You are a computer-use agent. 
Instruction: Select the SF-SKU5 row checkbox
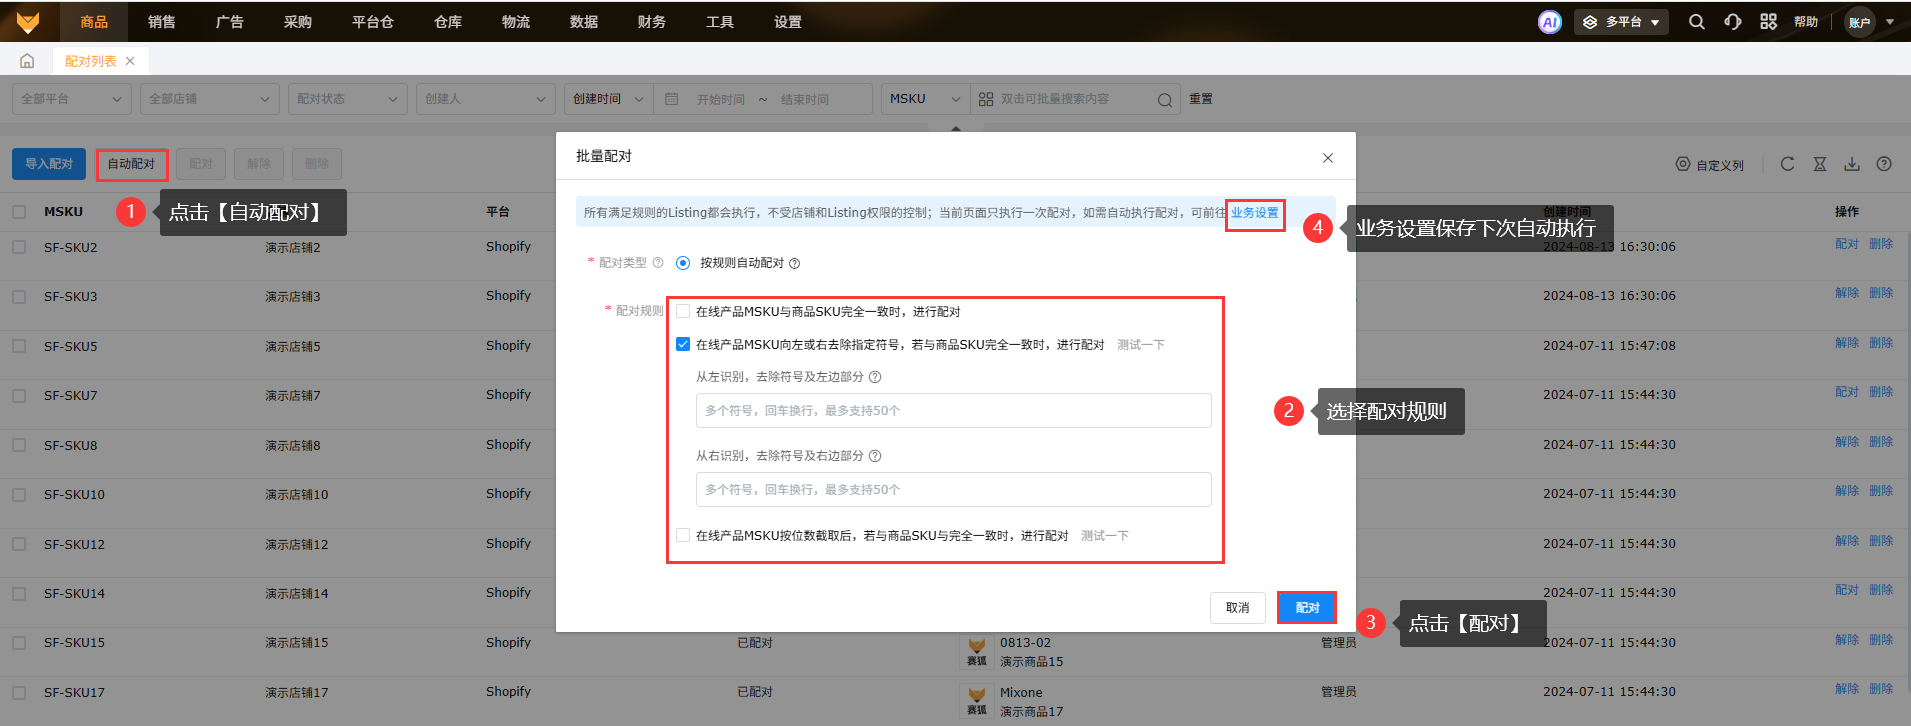pos(19,346)
